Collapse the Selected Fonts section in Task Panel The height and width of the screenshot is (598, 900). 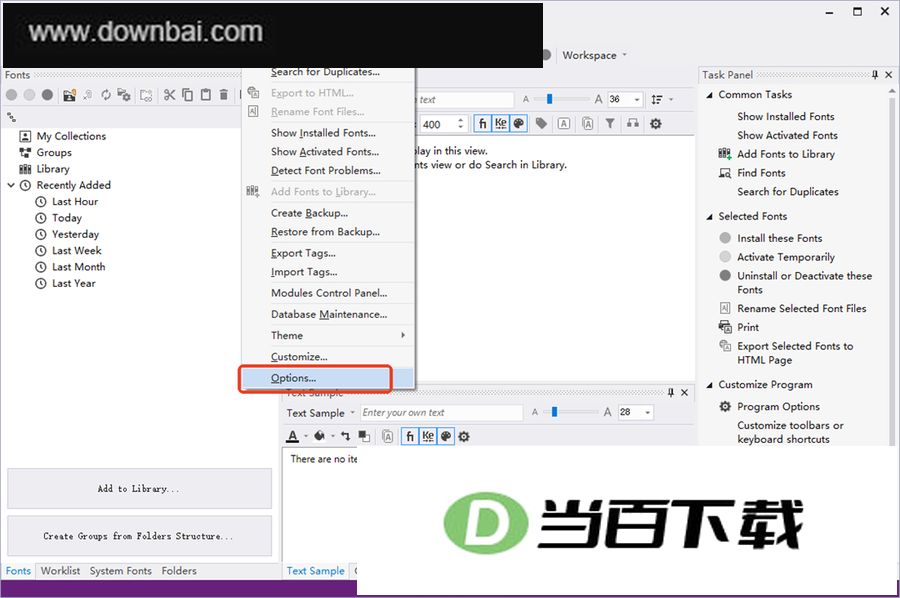pyautogui.click(x=709, y=217)
